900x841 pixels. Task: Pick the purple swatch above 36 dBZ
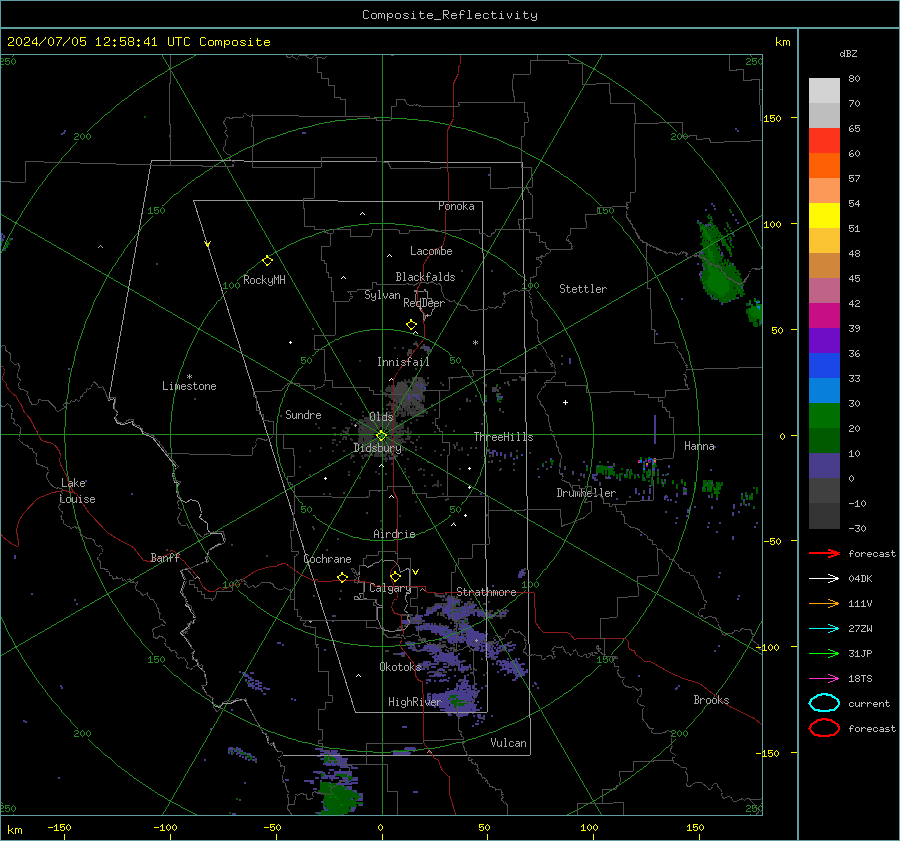(824, 340)
